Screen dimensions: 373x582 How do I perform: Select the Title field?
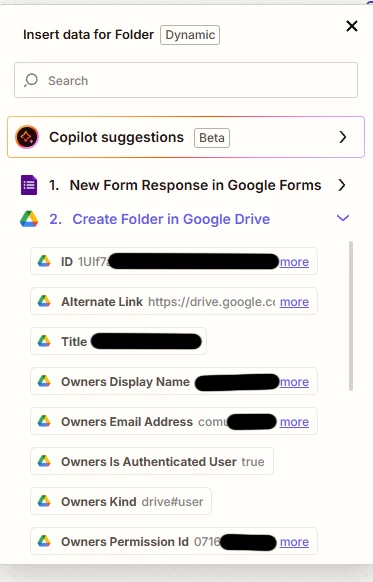(x=118, y=341)
